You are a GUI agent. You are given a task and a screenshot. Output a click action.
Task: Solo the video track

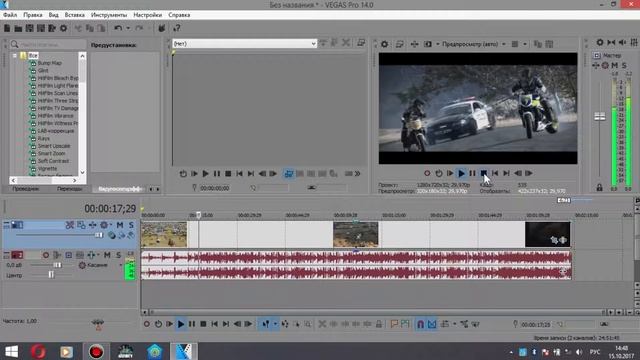click(x=131, y=225)
